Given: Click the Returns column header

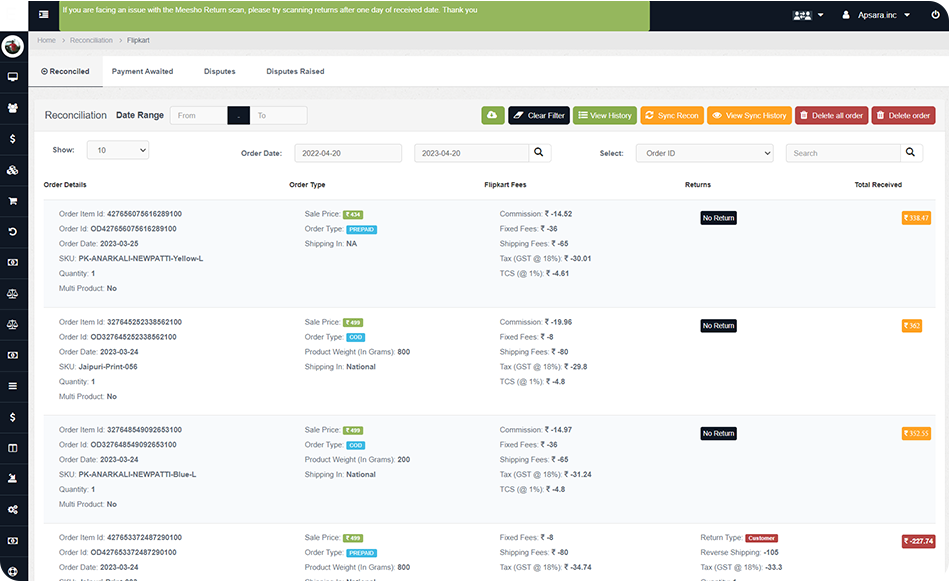Looking at the screenshot, I should [x=698, y=185].
